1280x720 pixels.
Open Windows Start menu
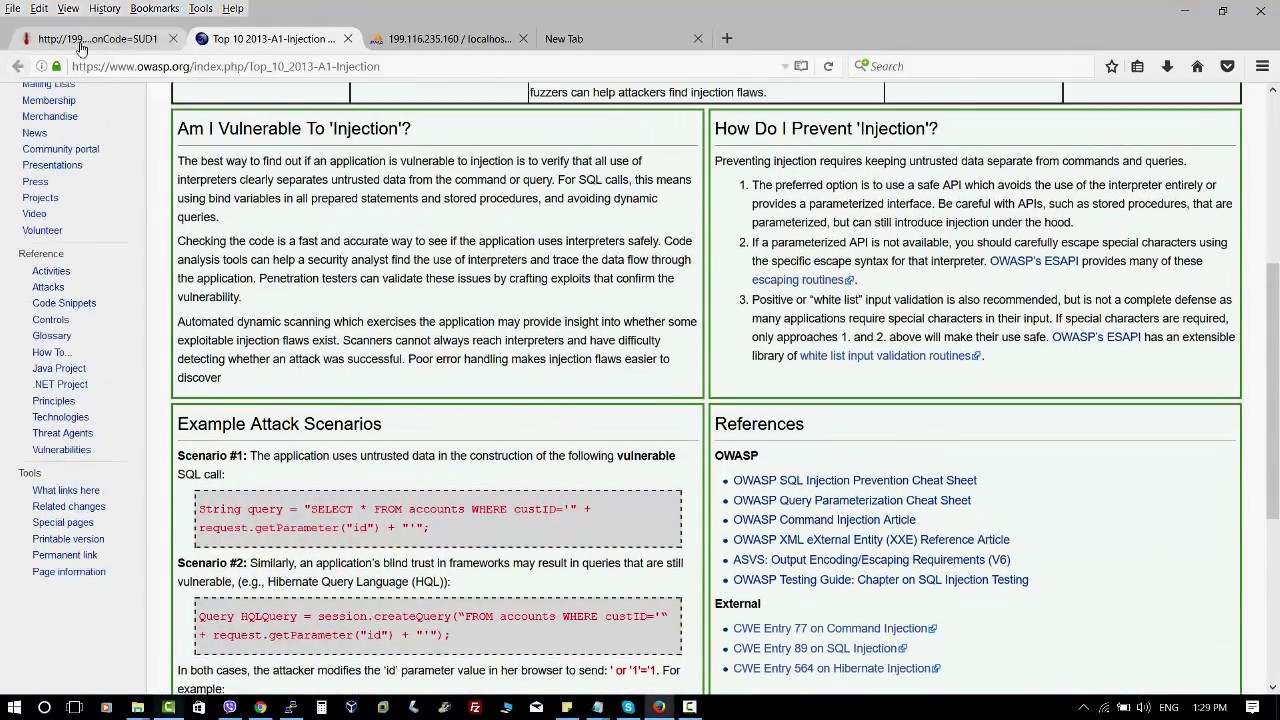pyautogui.click(x=13, y=707)
